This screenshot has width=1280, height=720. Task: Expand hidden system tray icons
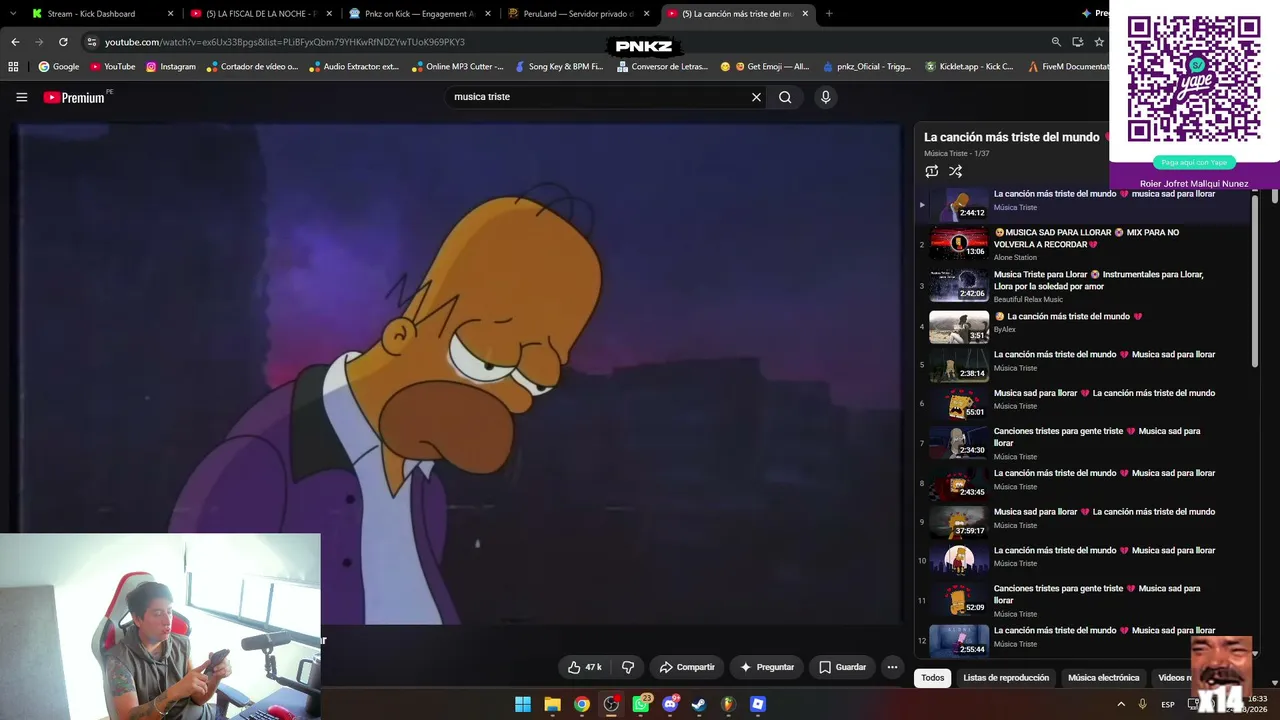[x=1121, y=704]
